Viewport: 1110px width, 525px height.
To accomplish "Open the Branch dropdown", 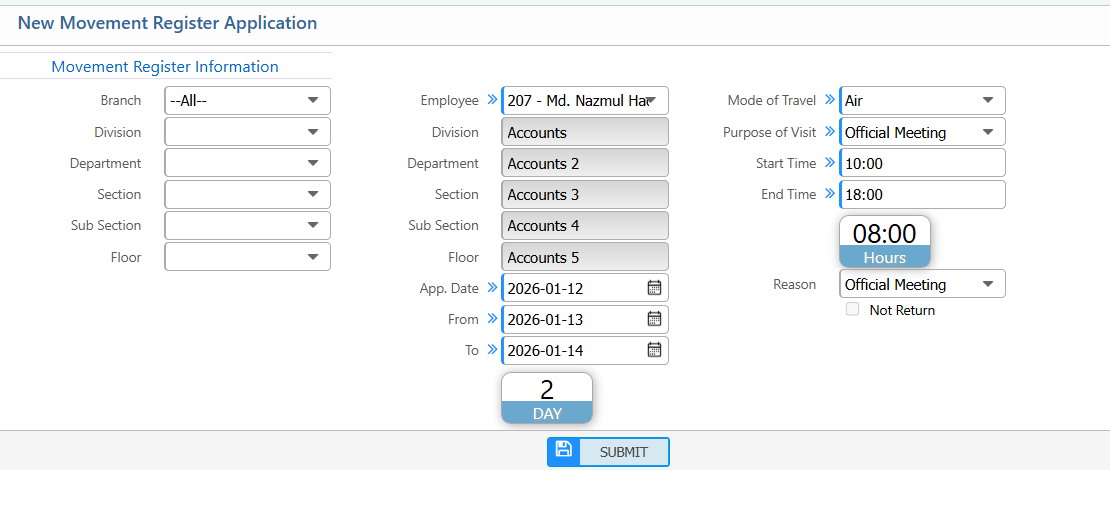I will pyautogui.click(x=247, y=100).
